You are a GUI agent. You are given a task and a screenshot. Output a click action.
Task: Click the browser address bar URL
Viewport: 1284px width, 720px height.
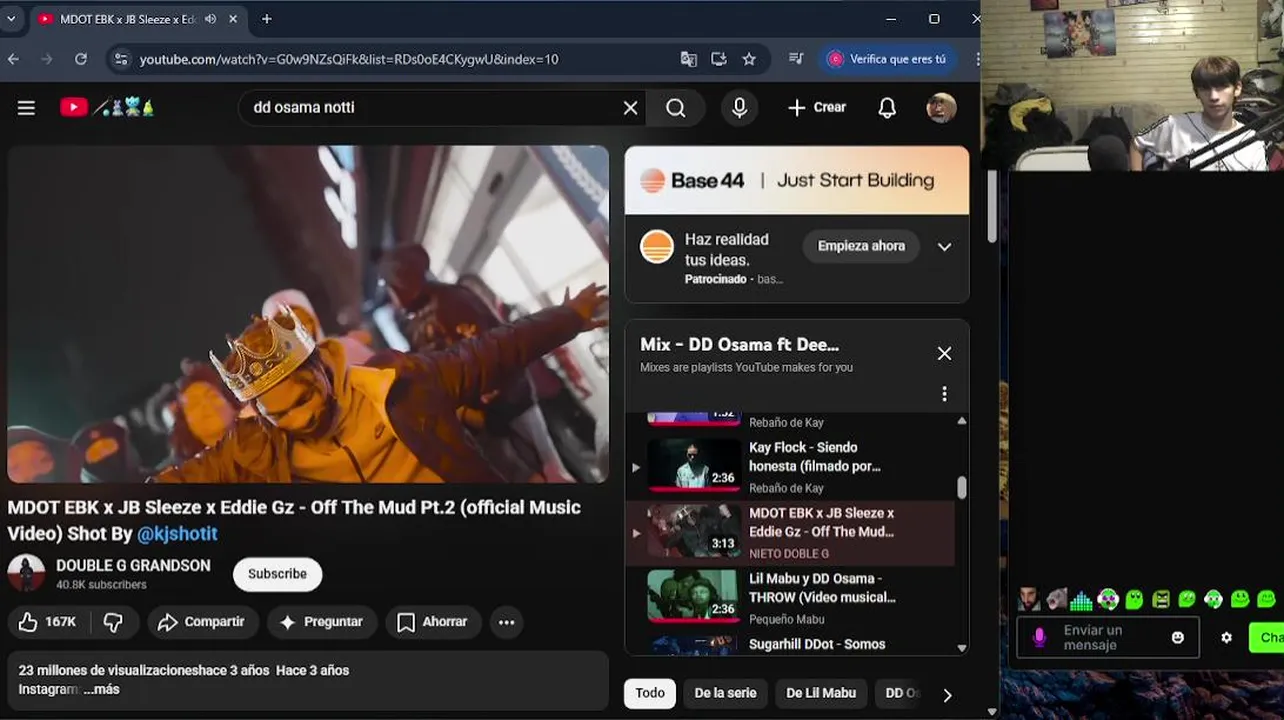click(349, 59)
